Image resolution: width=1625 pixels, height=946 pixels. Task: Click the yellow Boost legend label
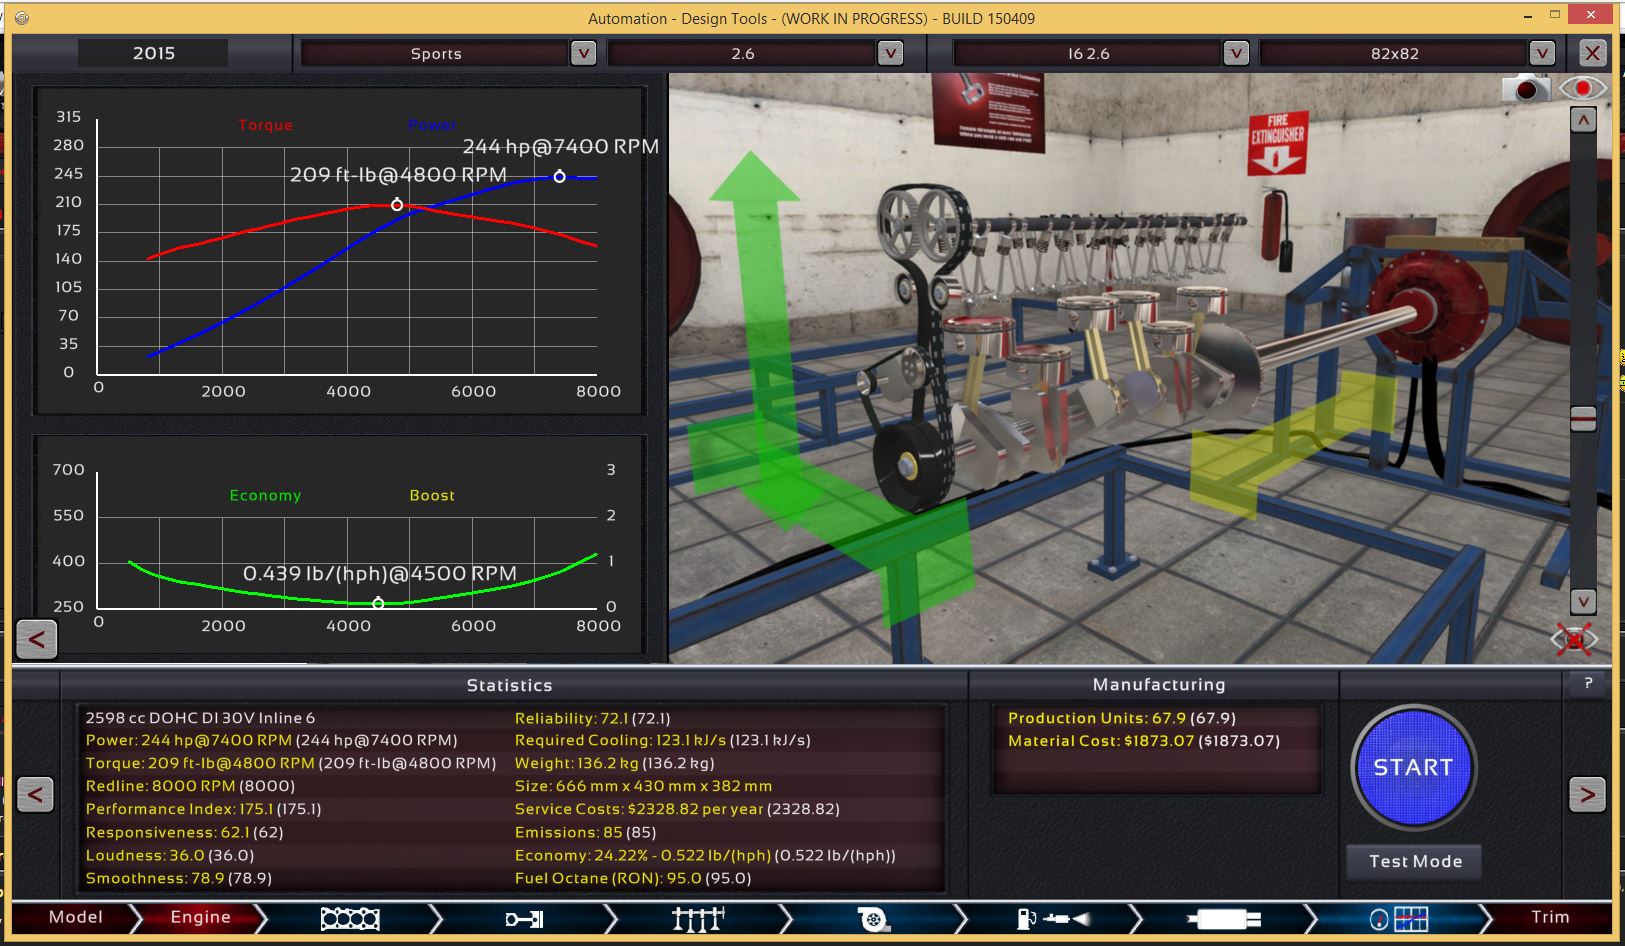coord(432,495)
